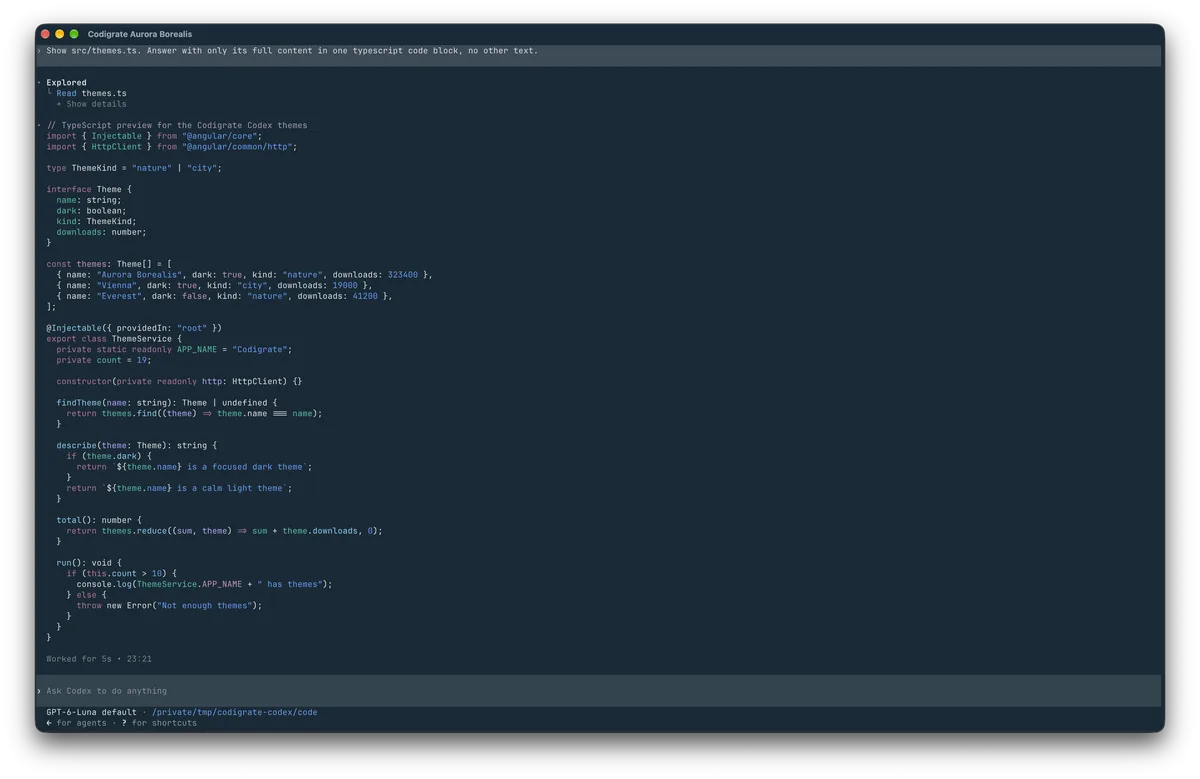Screen dimensions: 1200x779
Task: Click the 'throw new Error' line
Action: 169,605
